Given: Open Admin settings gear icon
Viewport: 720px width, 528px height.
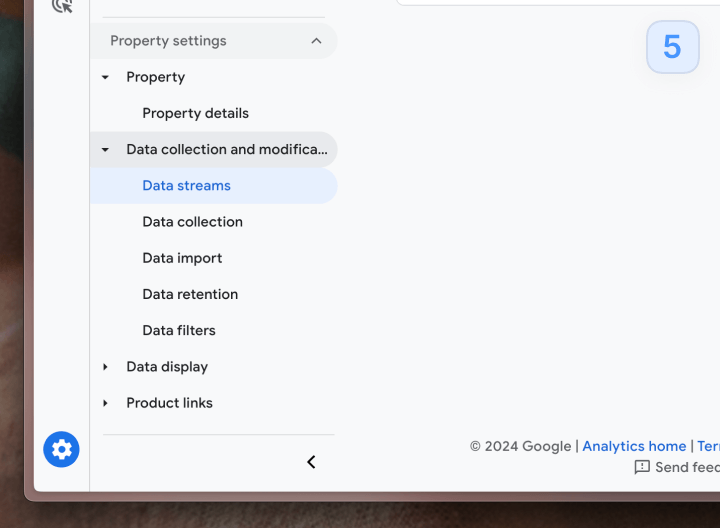Looking at the screenshot, I should click(61, 450).
